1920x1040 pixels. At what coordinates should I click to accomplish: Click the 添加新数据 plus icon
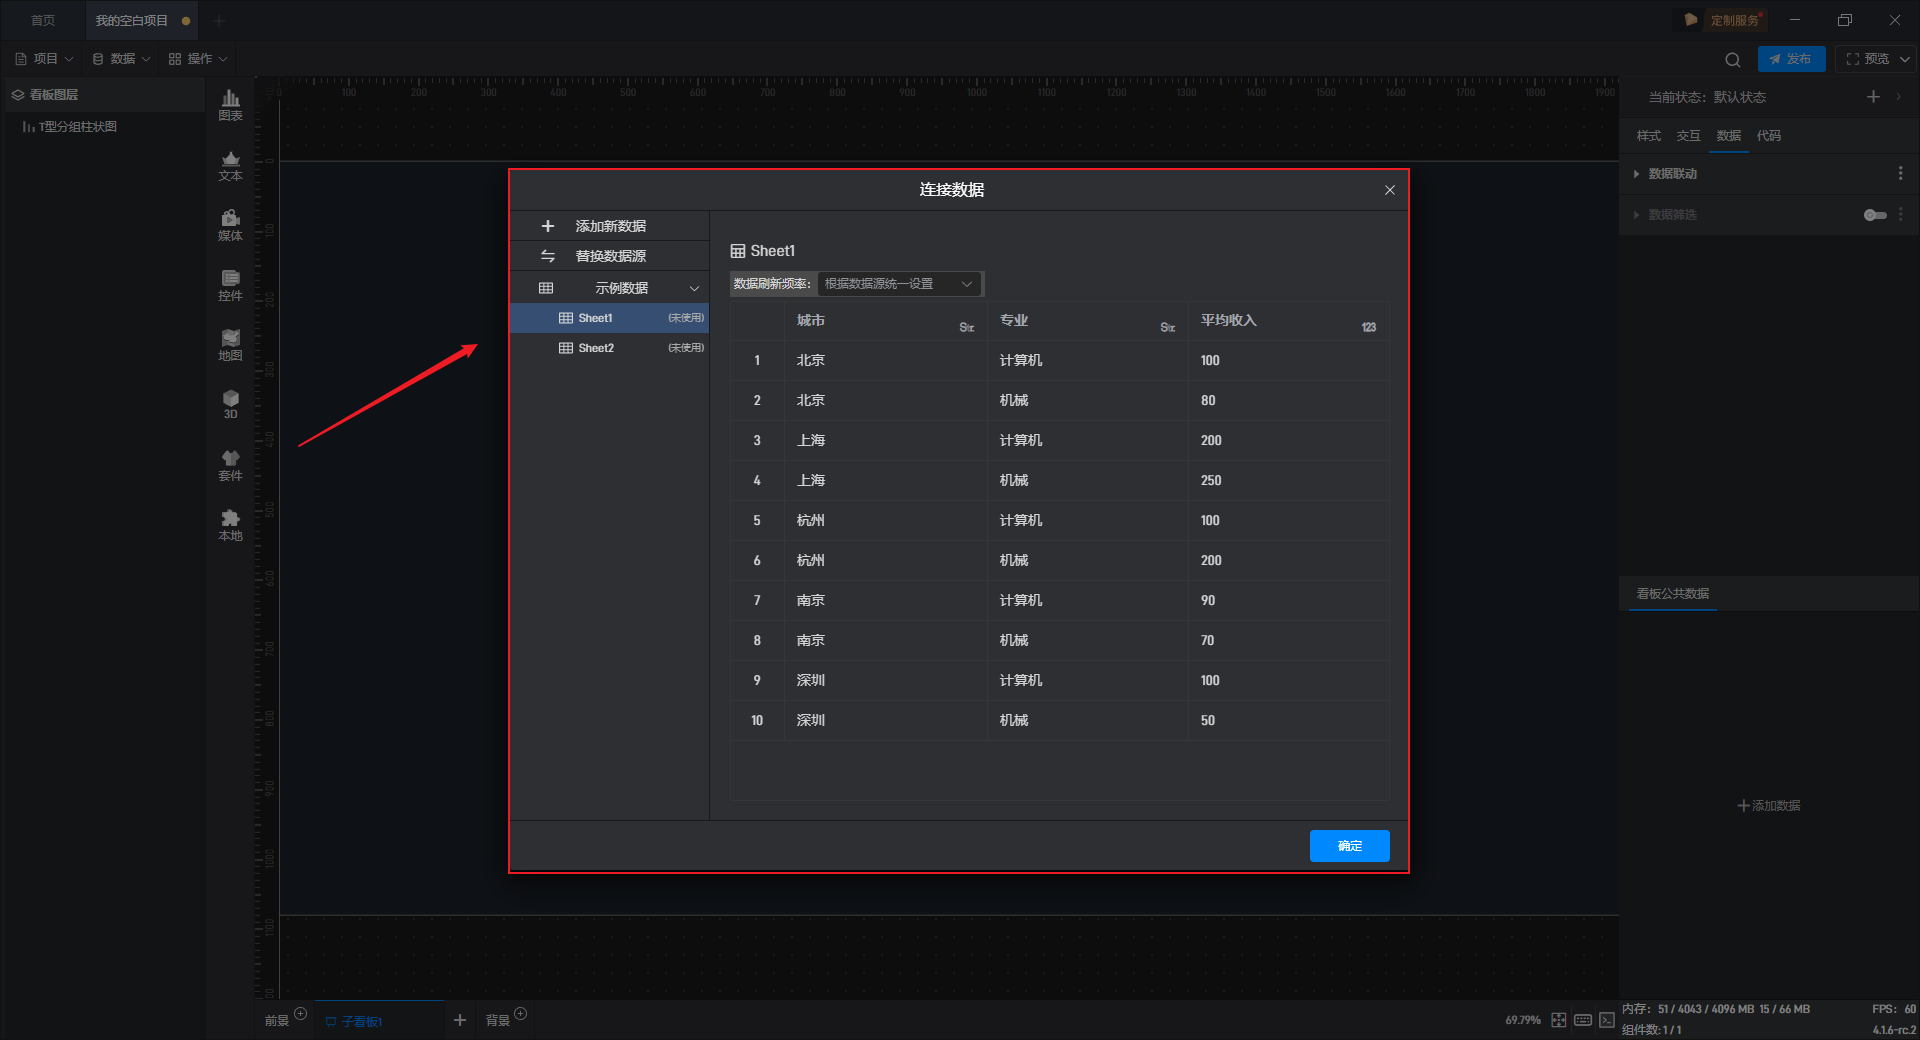(547, 226)
